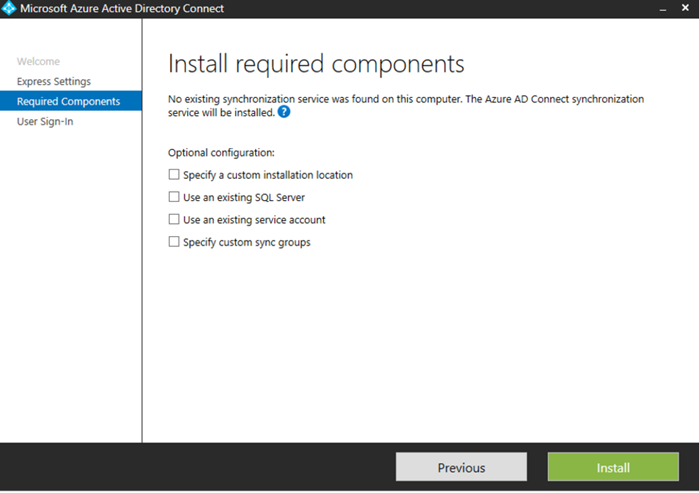Click the synchronization service description text

[406, 100]
